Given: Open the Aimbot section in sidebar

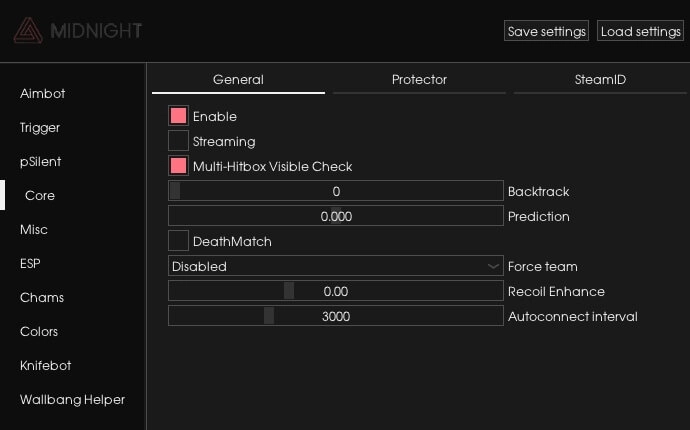Looking at the screenshot, I should (x=43, y=93).
